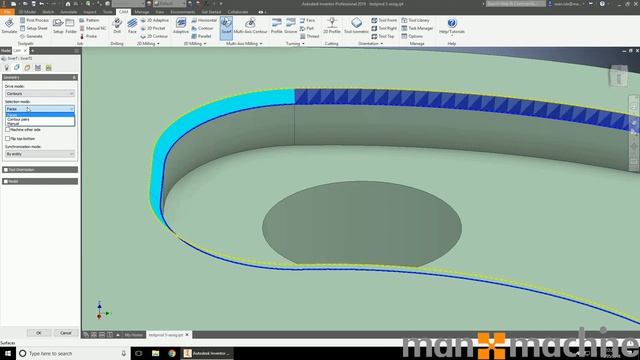Click the Type here to search box
640x360 pixels.
[x=73, y=353]
